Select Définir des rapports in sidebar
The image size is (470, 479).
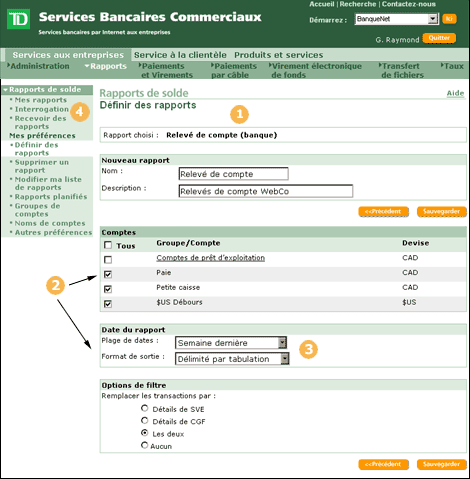36,149
